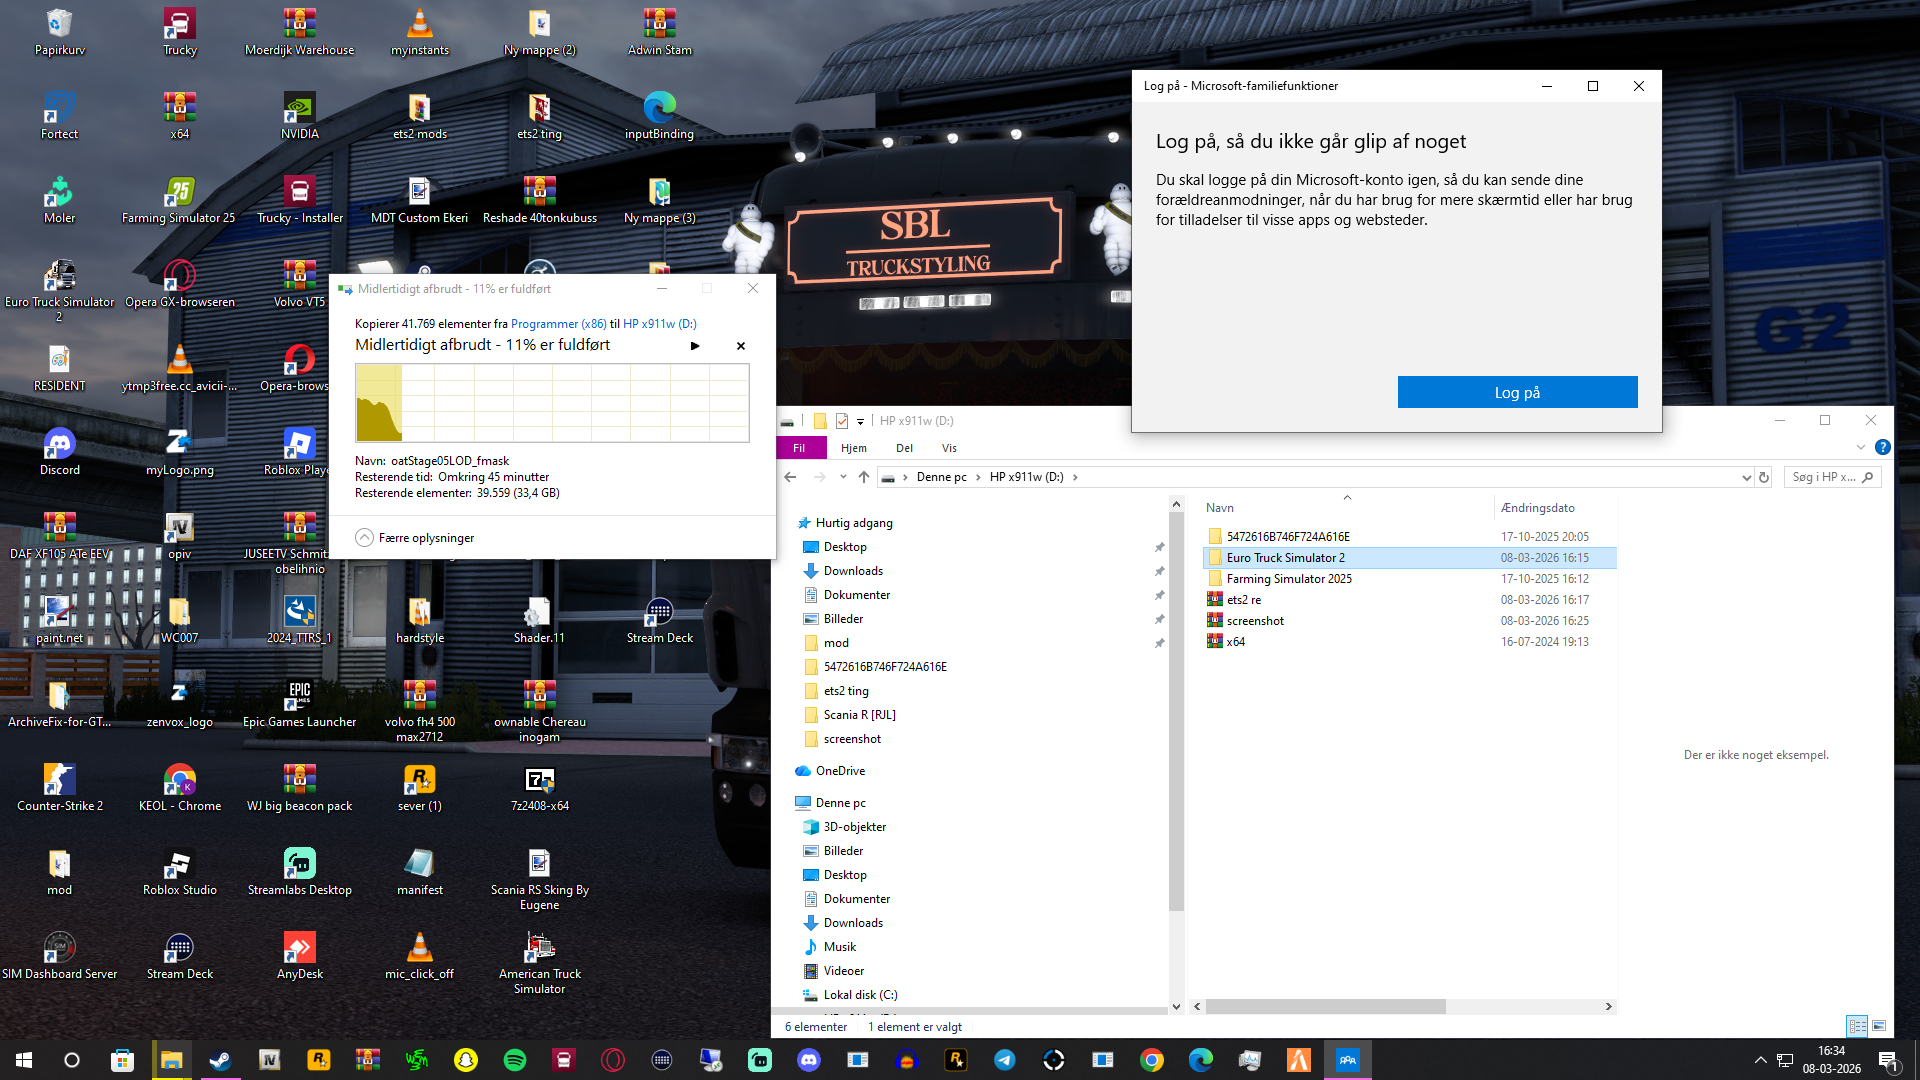
Task: Go up one folder level
Action: pyautogui.click(x=864, y=477)
